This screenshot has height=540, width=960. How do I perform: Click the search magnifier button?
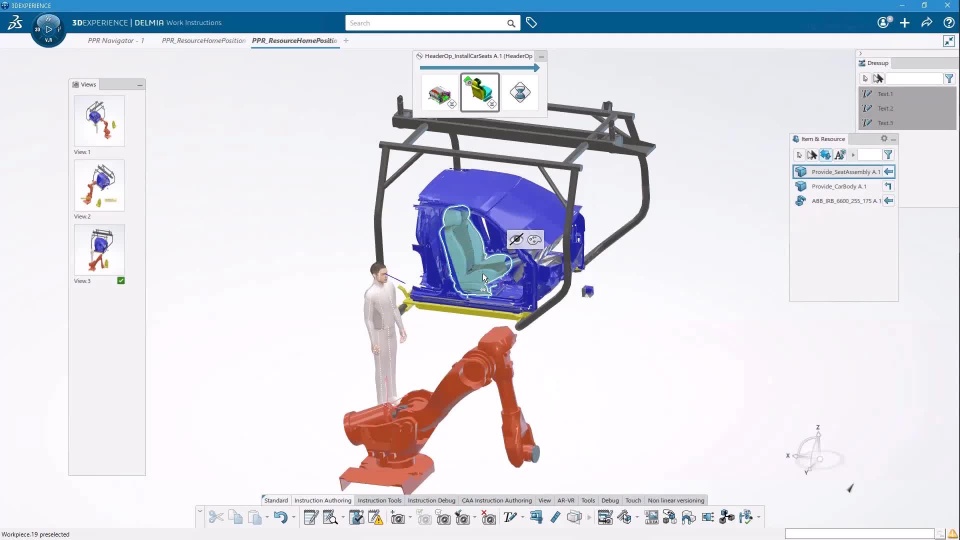[511, 23]
